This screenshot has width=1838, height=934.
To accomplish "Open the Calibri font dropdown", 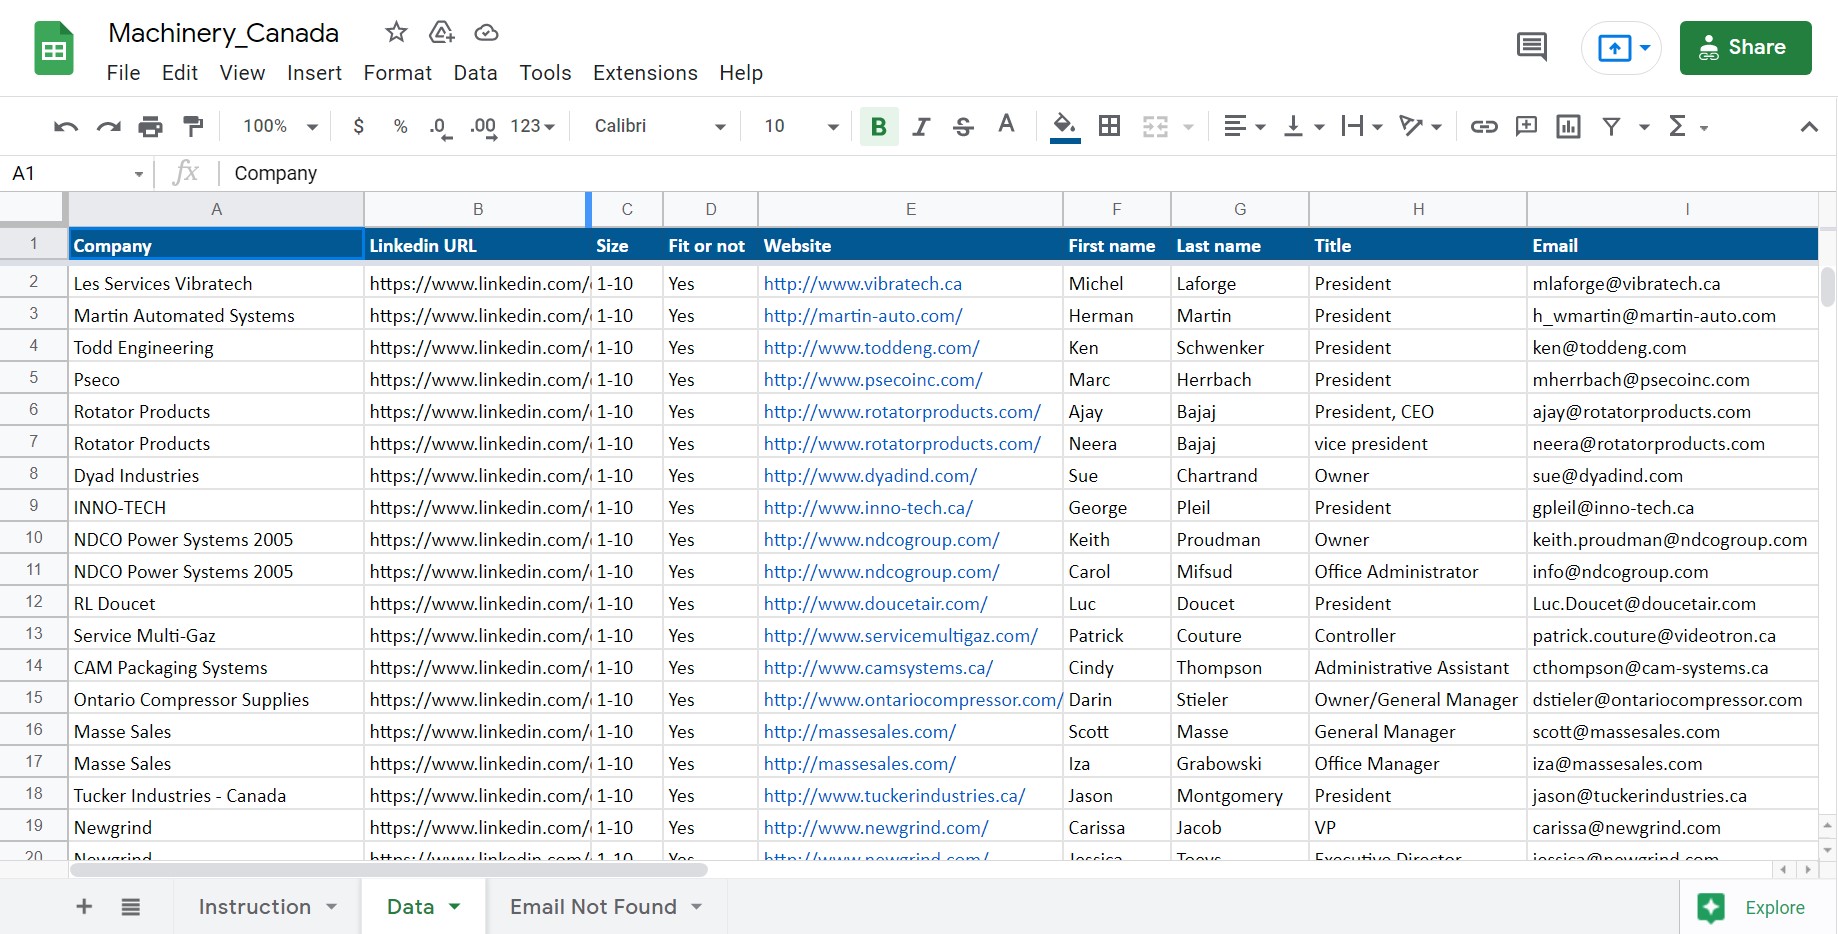I will (x=660, y=126).
